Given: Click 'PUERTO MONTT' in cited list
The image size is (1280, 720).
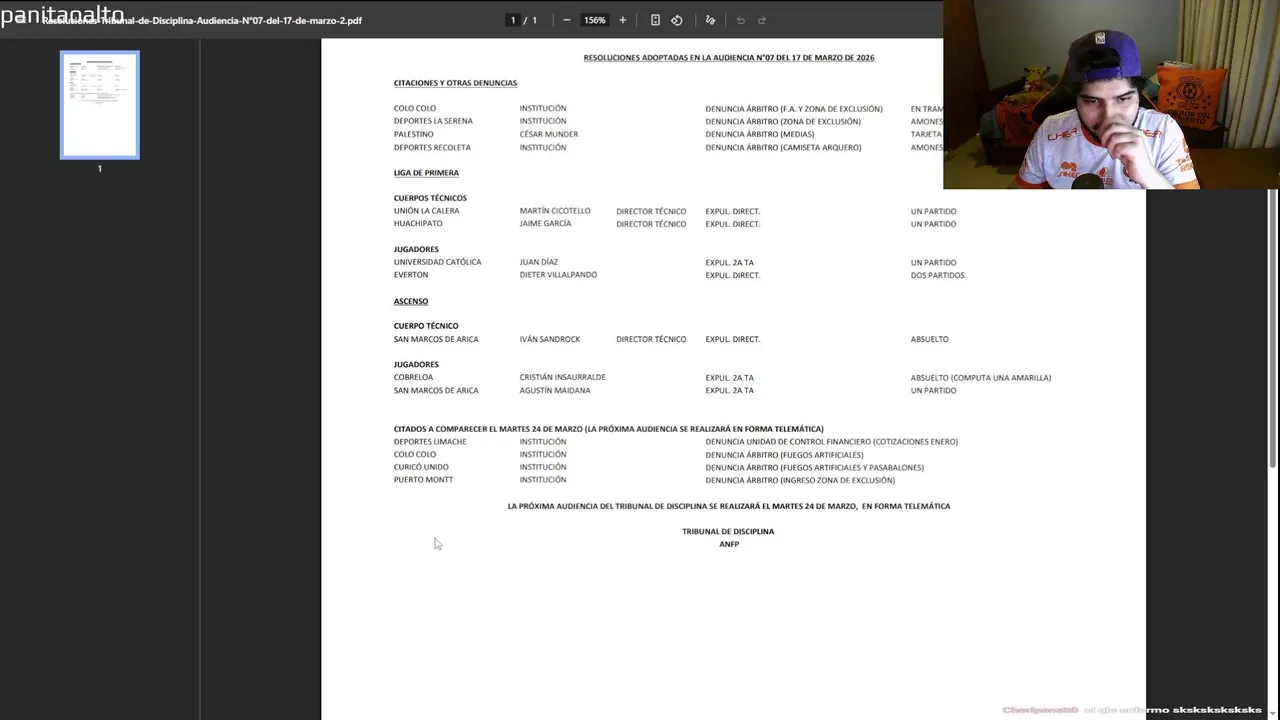Looking at the screenshot, I should point(423,480).
